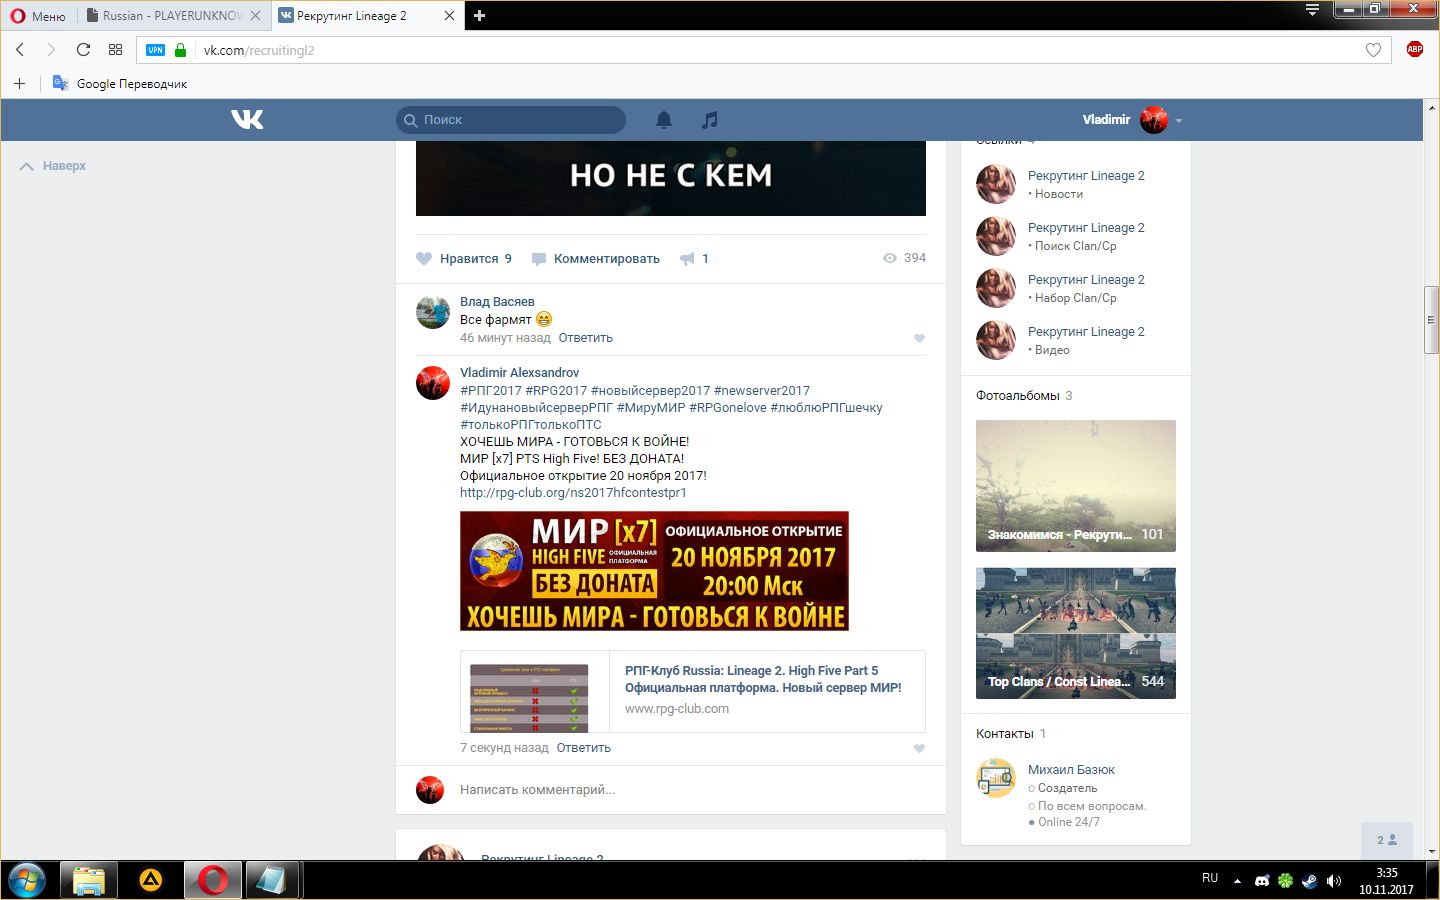Open Vladimir Alexsandrov profile link
Image resolution: width=1440 pixels, height=900 pixels.
[x=519, y=372]
